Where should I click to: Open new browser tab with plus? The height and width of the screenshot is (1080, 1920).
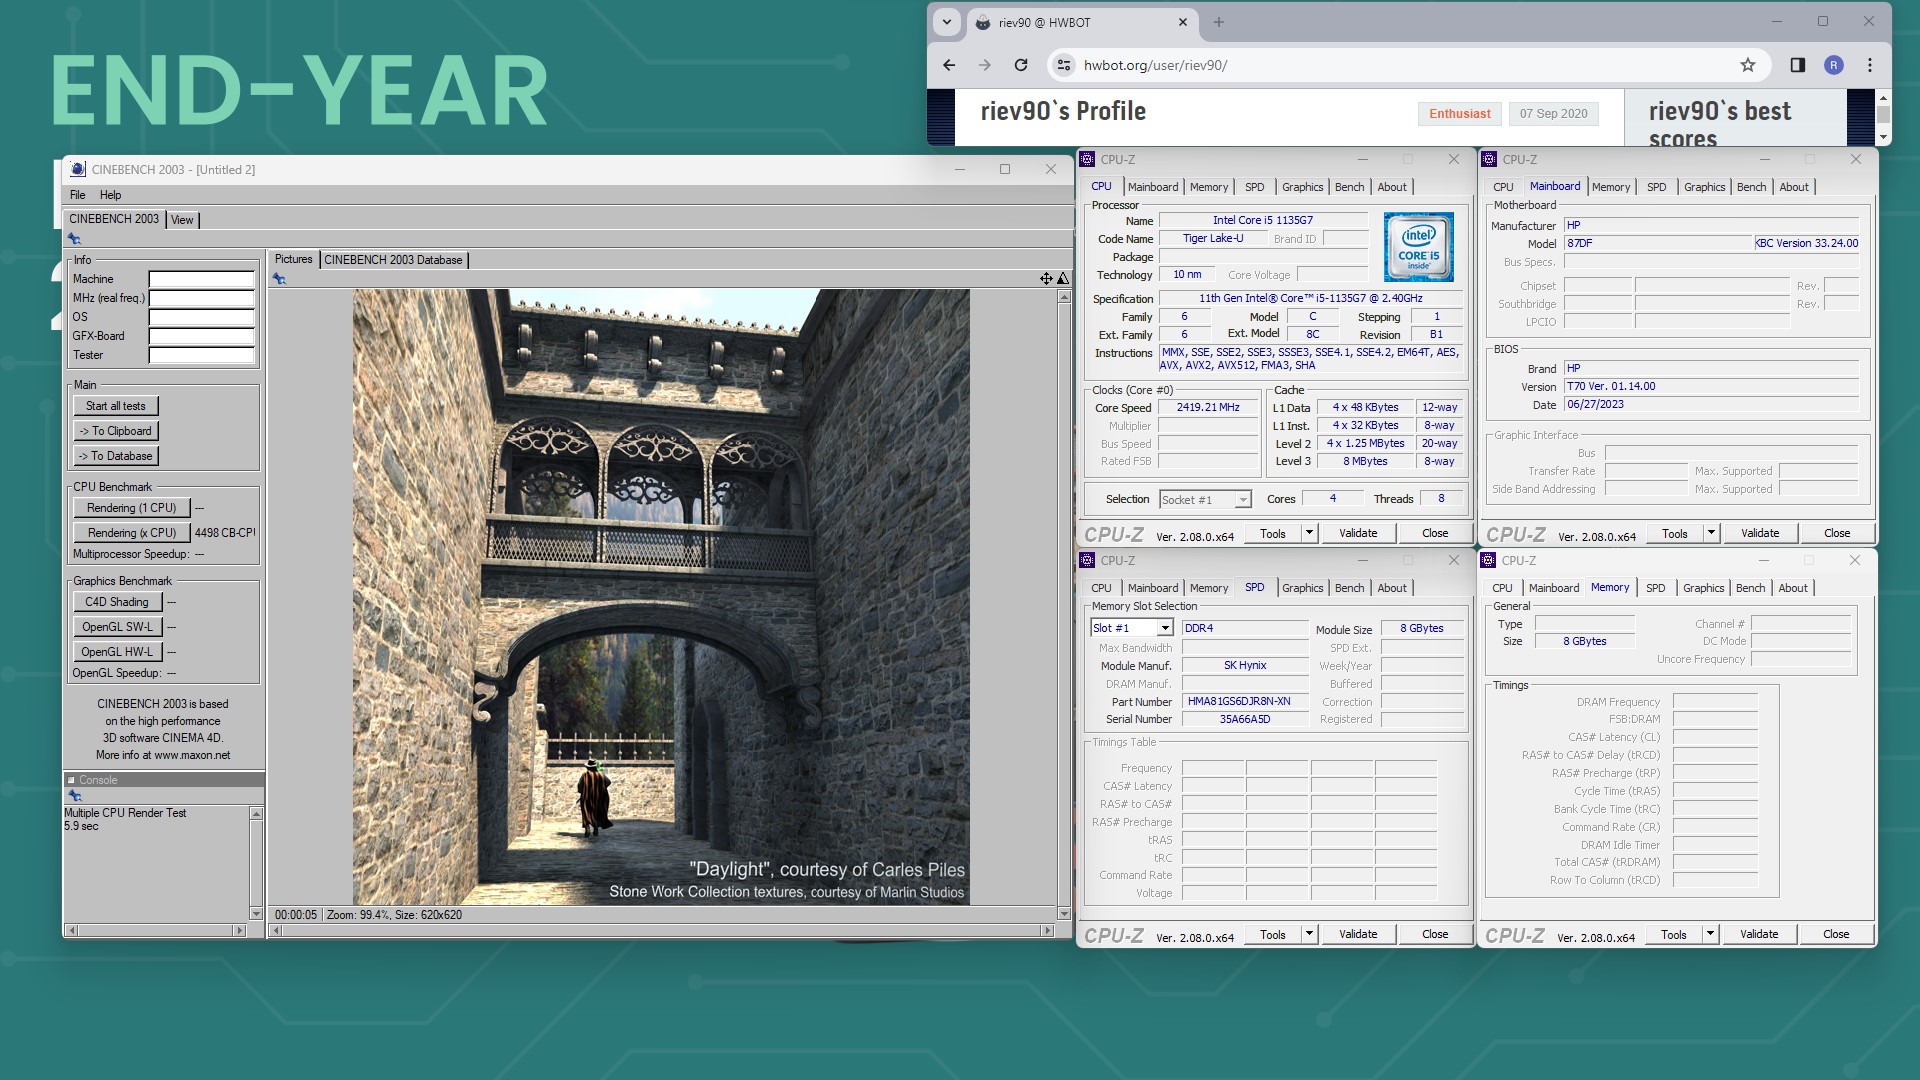click(1218, 22)
